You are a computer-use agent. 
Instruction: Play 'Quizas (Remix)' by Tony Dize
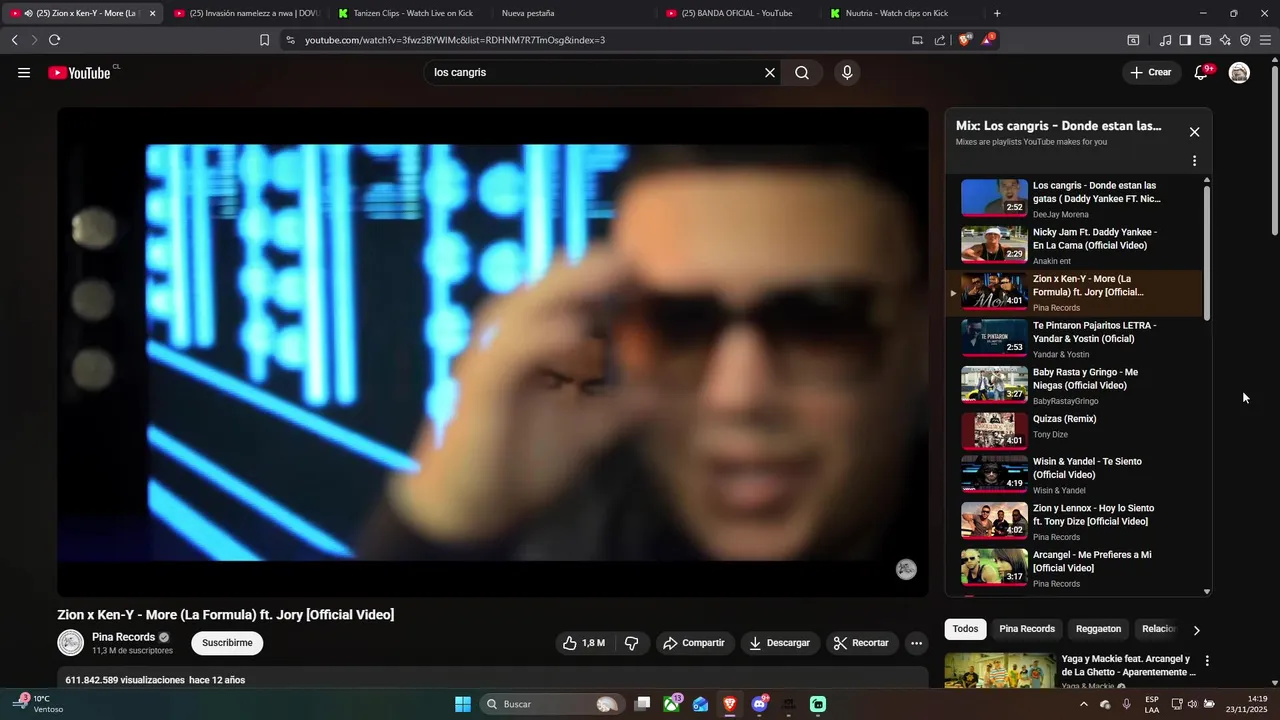[x=1075, y=432]
